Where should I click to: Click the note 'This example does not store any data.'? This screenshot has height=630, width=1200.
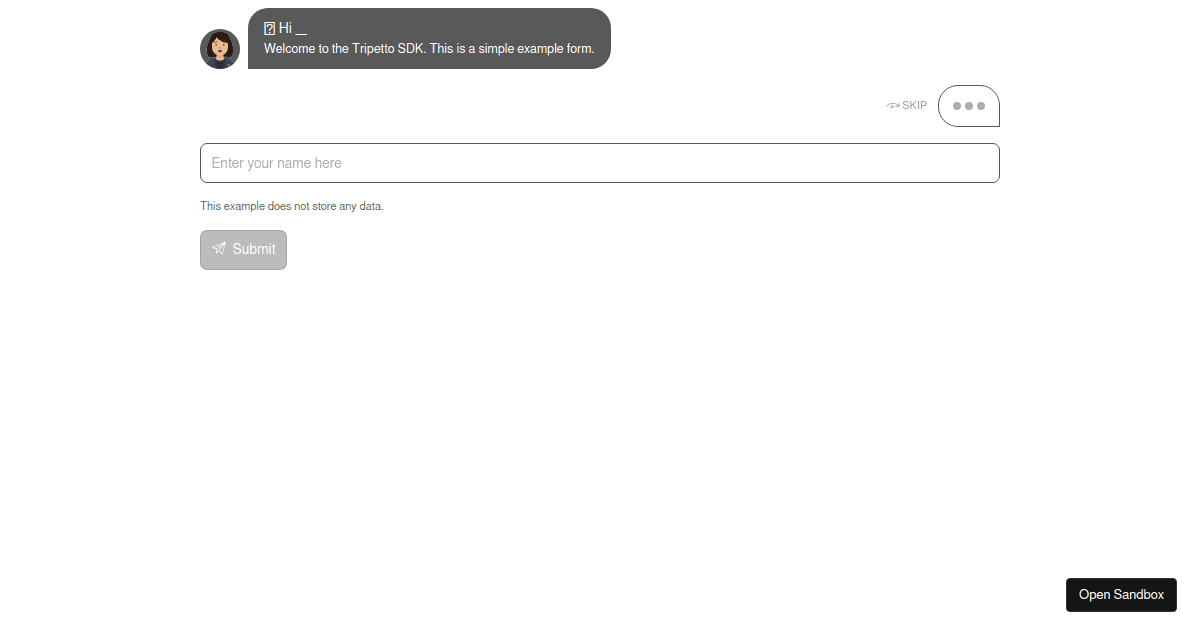click(x=292, y=206)
